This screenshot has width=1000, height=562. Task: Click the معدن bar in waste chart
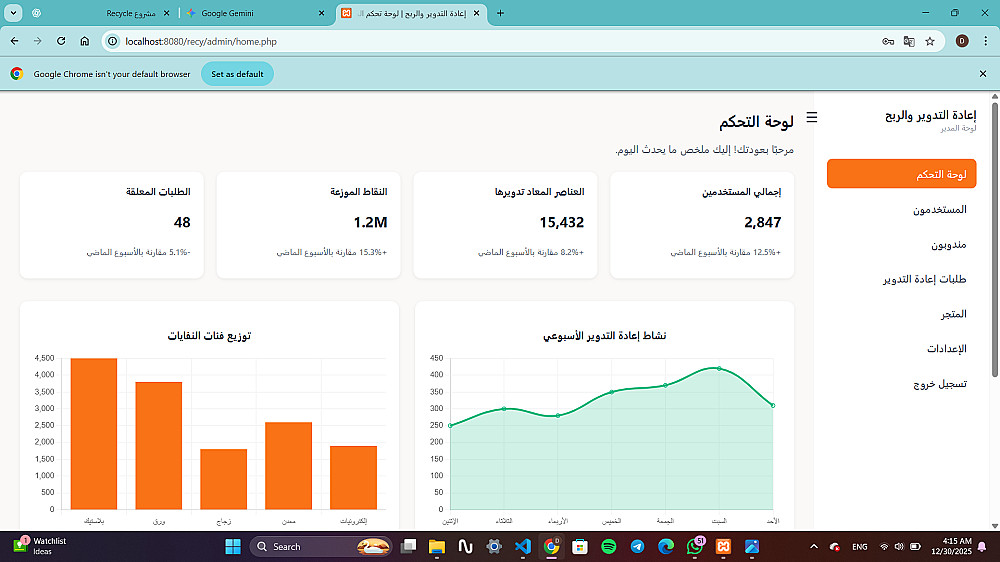288,466
